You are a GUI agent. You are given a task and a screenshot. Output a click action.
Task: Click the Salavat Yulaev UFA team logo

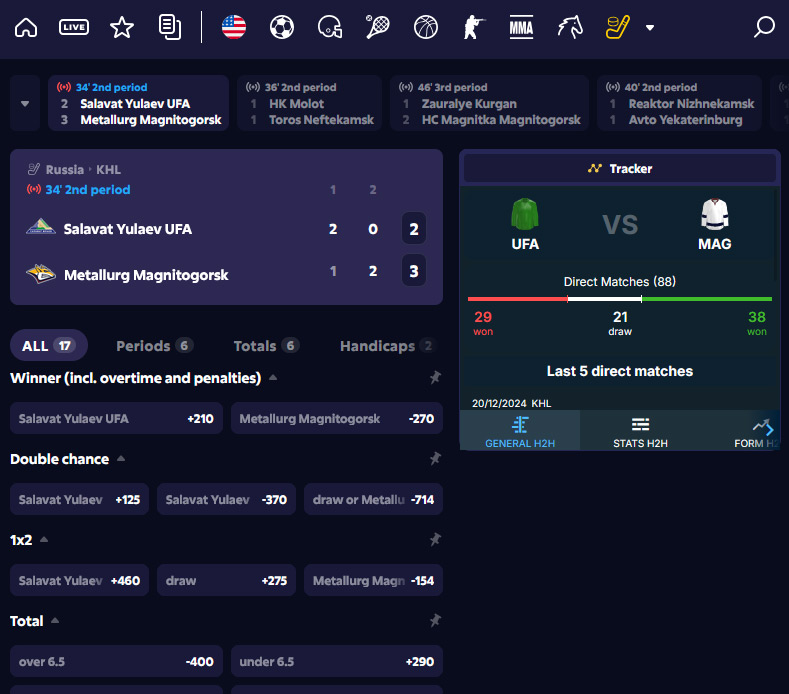pyautogui.click(x=41, y=226)
